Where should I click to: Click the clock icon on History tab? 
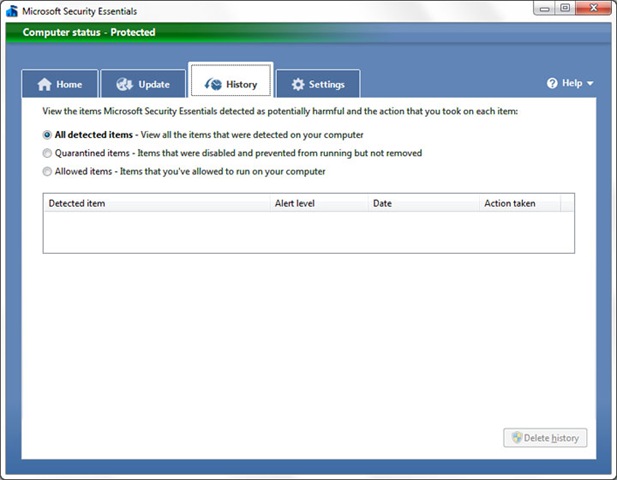pyautogui.click(x=213, y=84)
